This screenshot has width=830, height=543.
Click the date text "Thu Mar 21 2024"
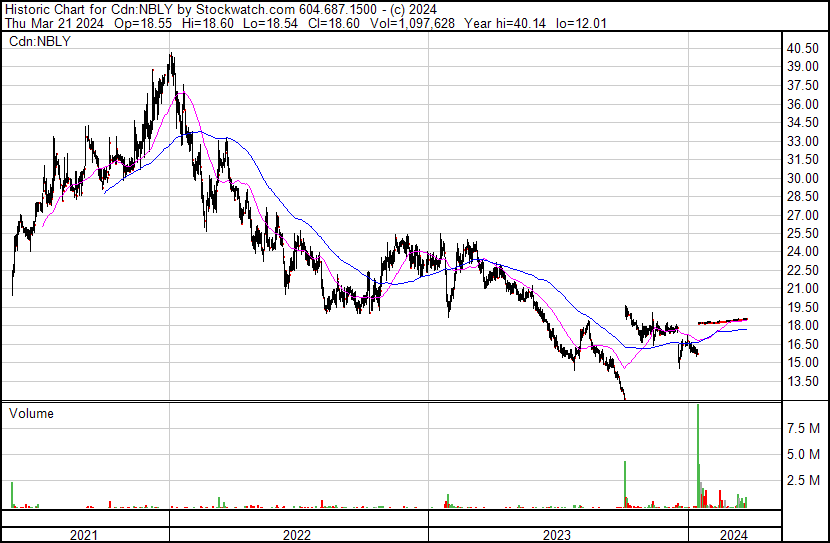(x=54, y=23)
